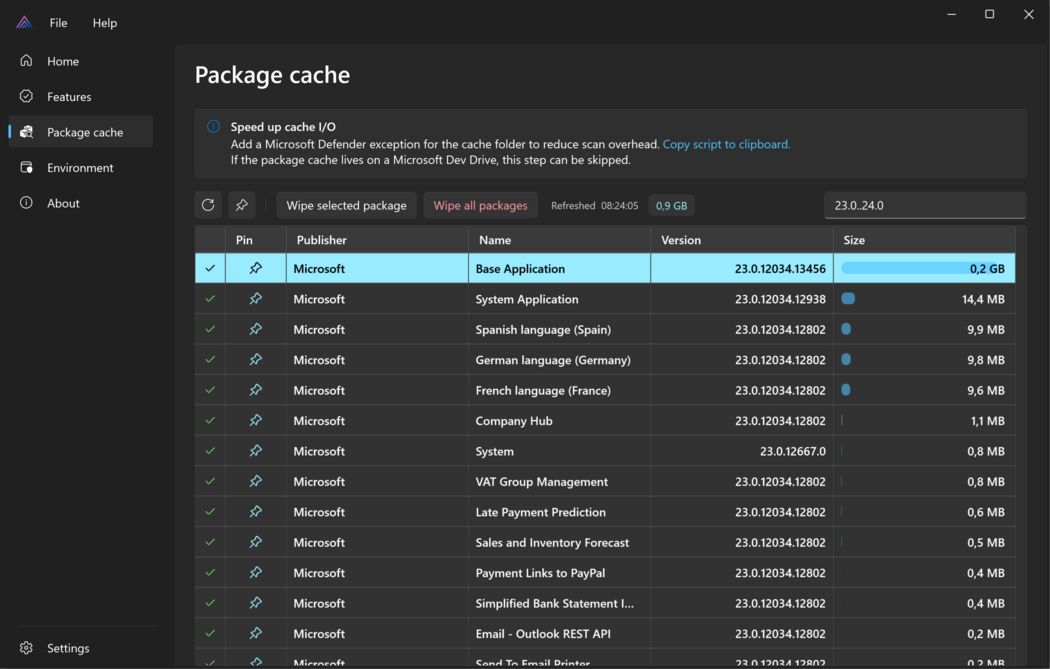Screen dimensions: 1050x669
Task: Click the Features checkmark badge icon
Action: 26,96
